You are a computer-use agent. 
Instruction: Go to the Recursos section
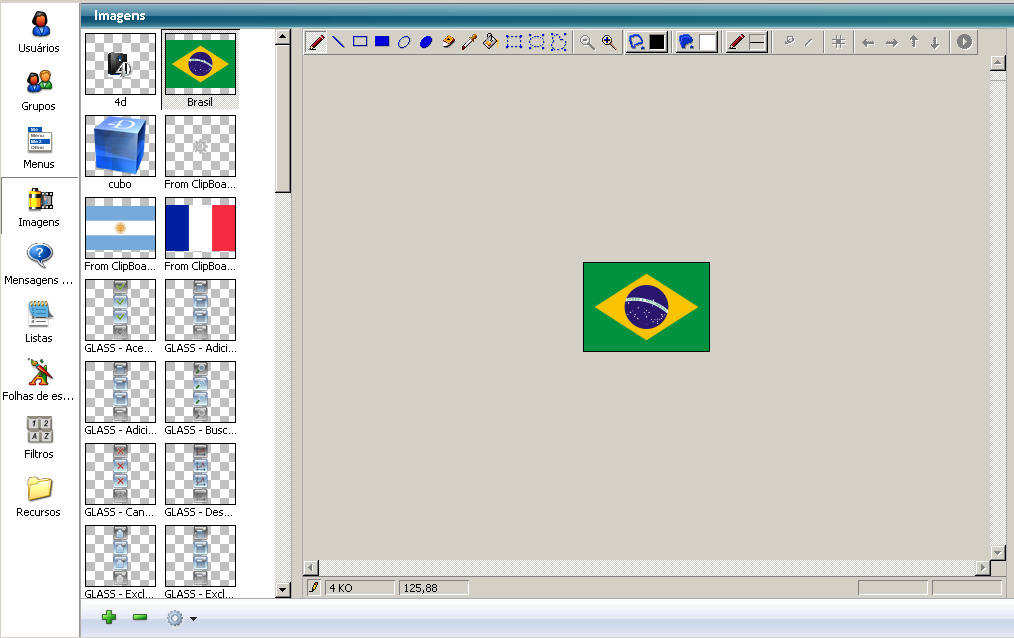coord(39,496)
